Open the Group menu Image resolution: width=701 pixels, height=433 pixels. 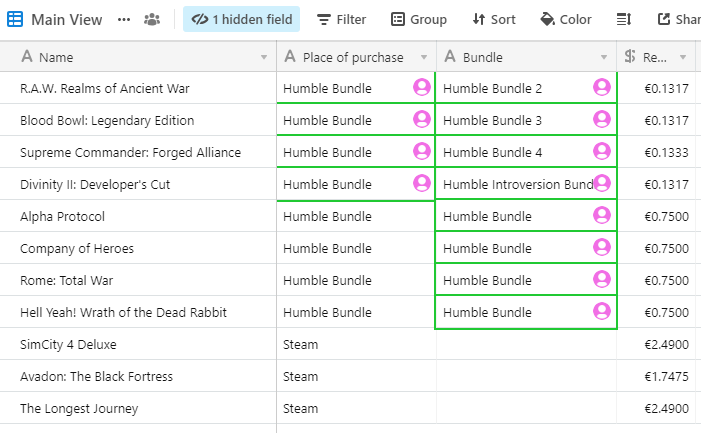coord(418,19)
